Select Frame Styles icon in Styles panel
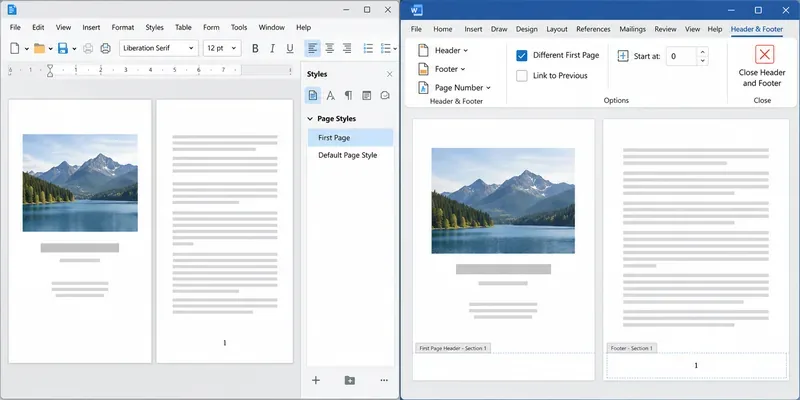The image size is (800, 400). coord(366,95)
